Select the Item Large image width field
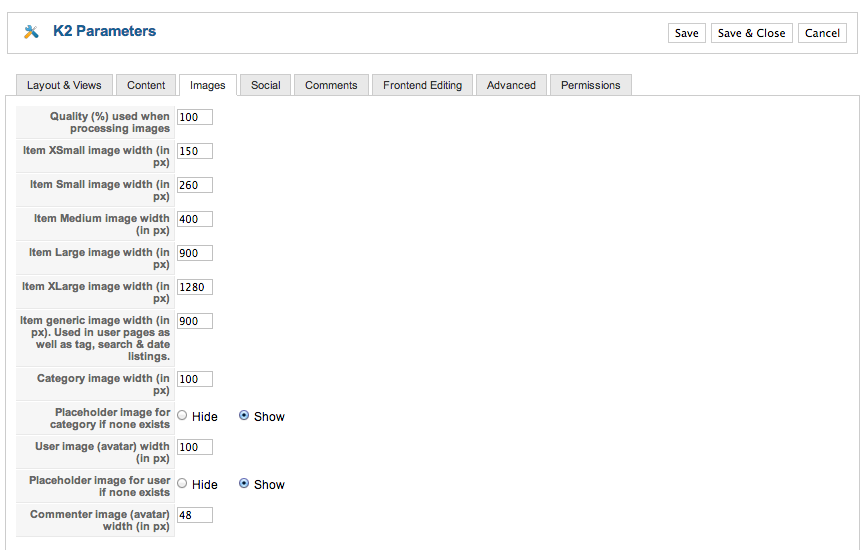 195,253
